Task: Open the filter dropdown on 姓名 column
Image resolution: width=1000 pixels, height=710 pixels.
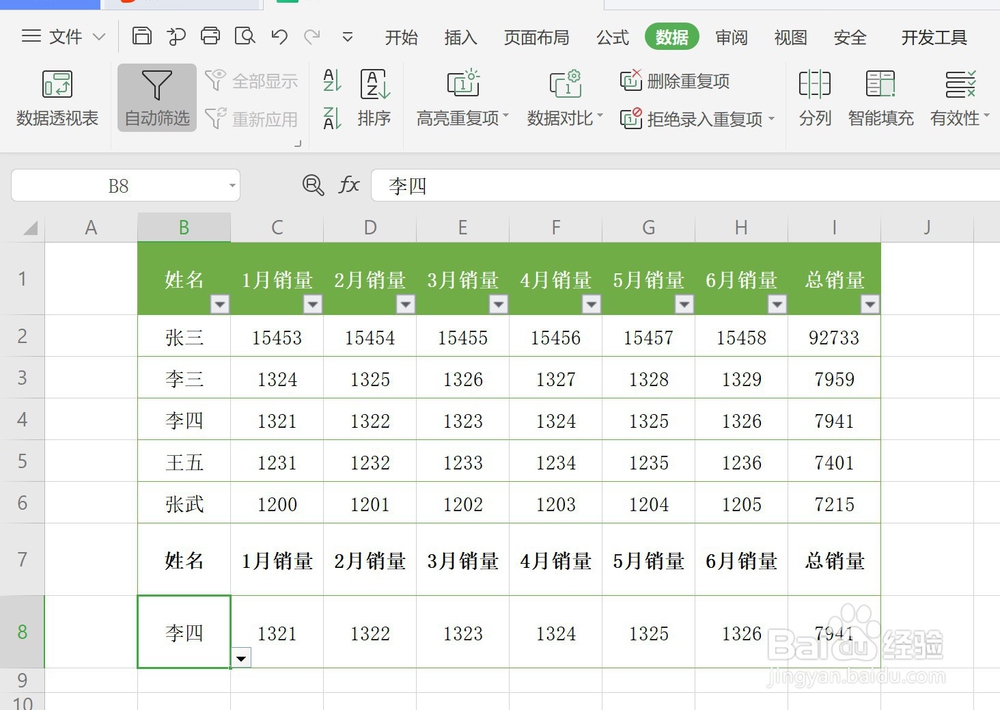Action: (x=221, y=304)
